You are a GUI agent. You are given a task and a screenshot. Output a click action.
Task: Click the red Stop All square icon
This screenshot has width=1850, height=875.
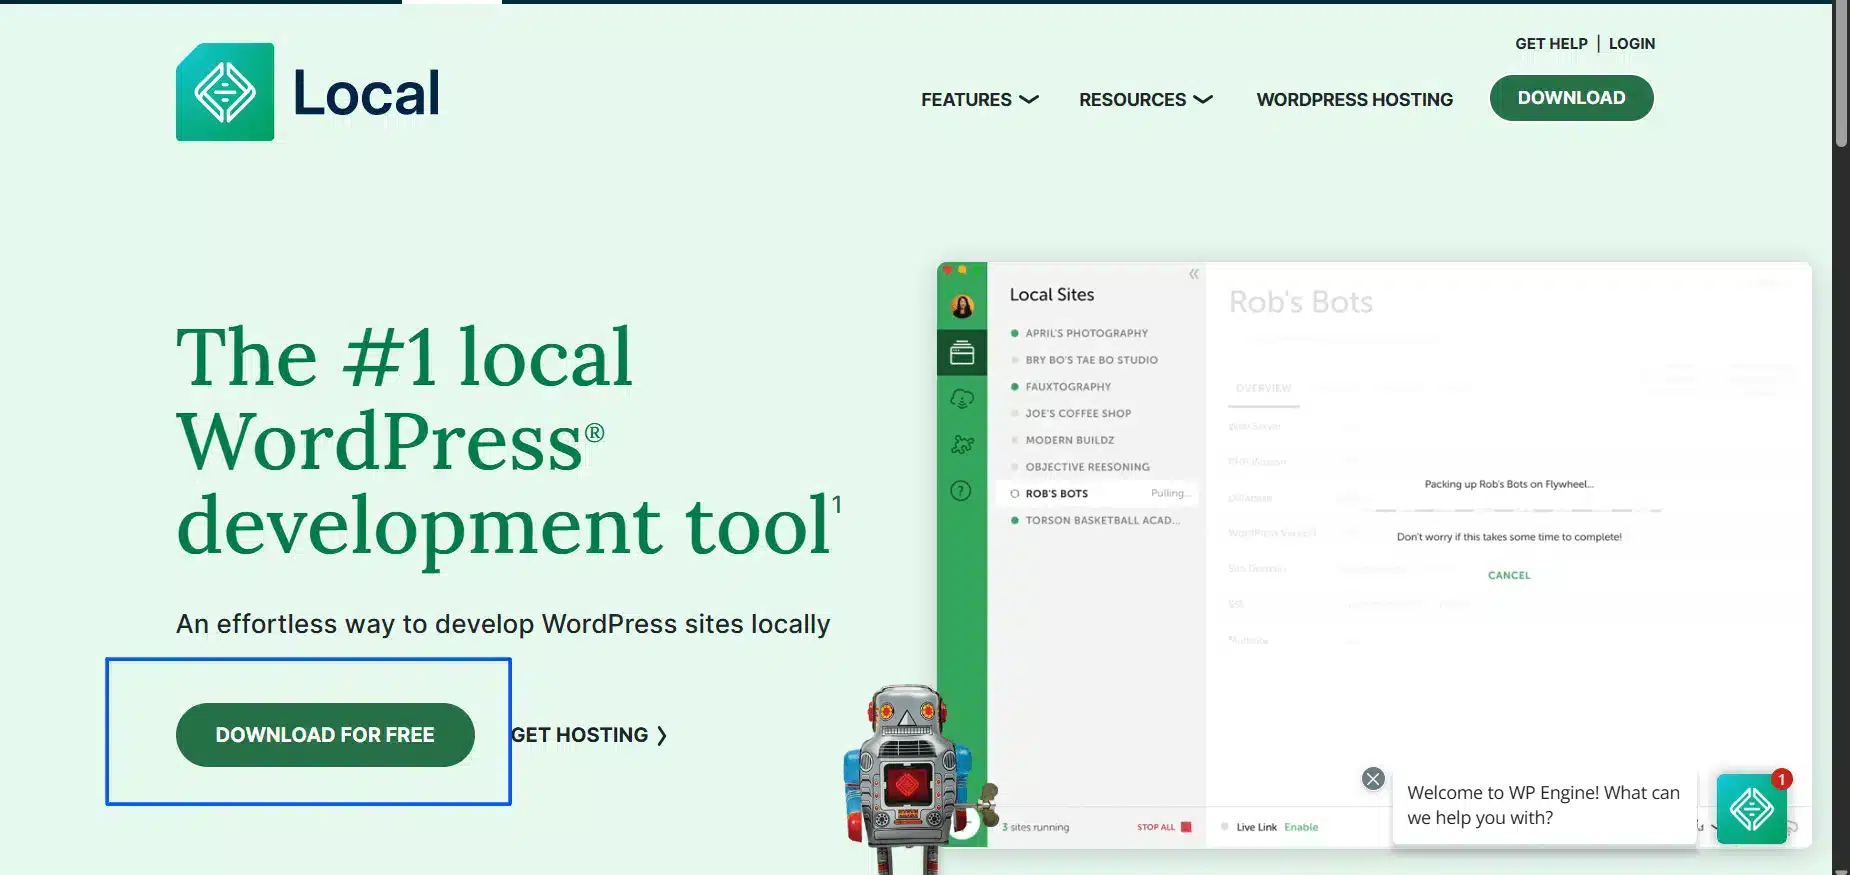[x=1186, y=827]
